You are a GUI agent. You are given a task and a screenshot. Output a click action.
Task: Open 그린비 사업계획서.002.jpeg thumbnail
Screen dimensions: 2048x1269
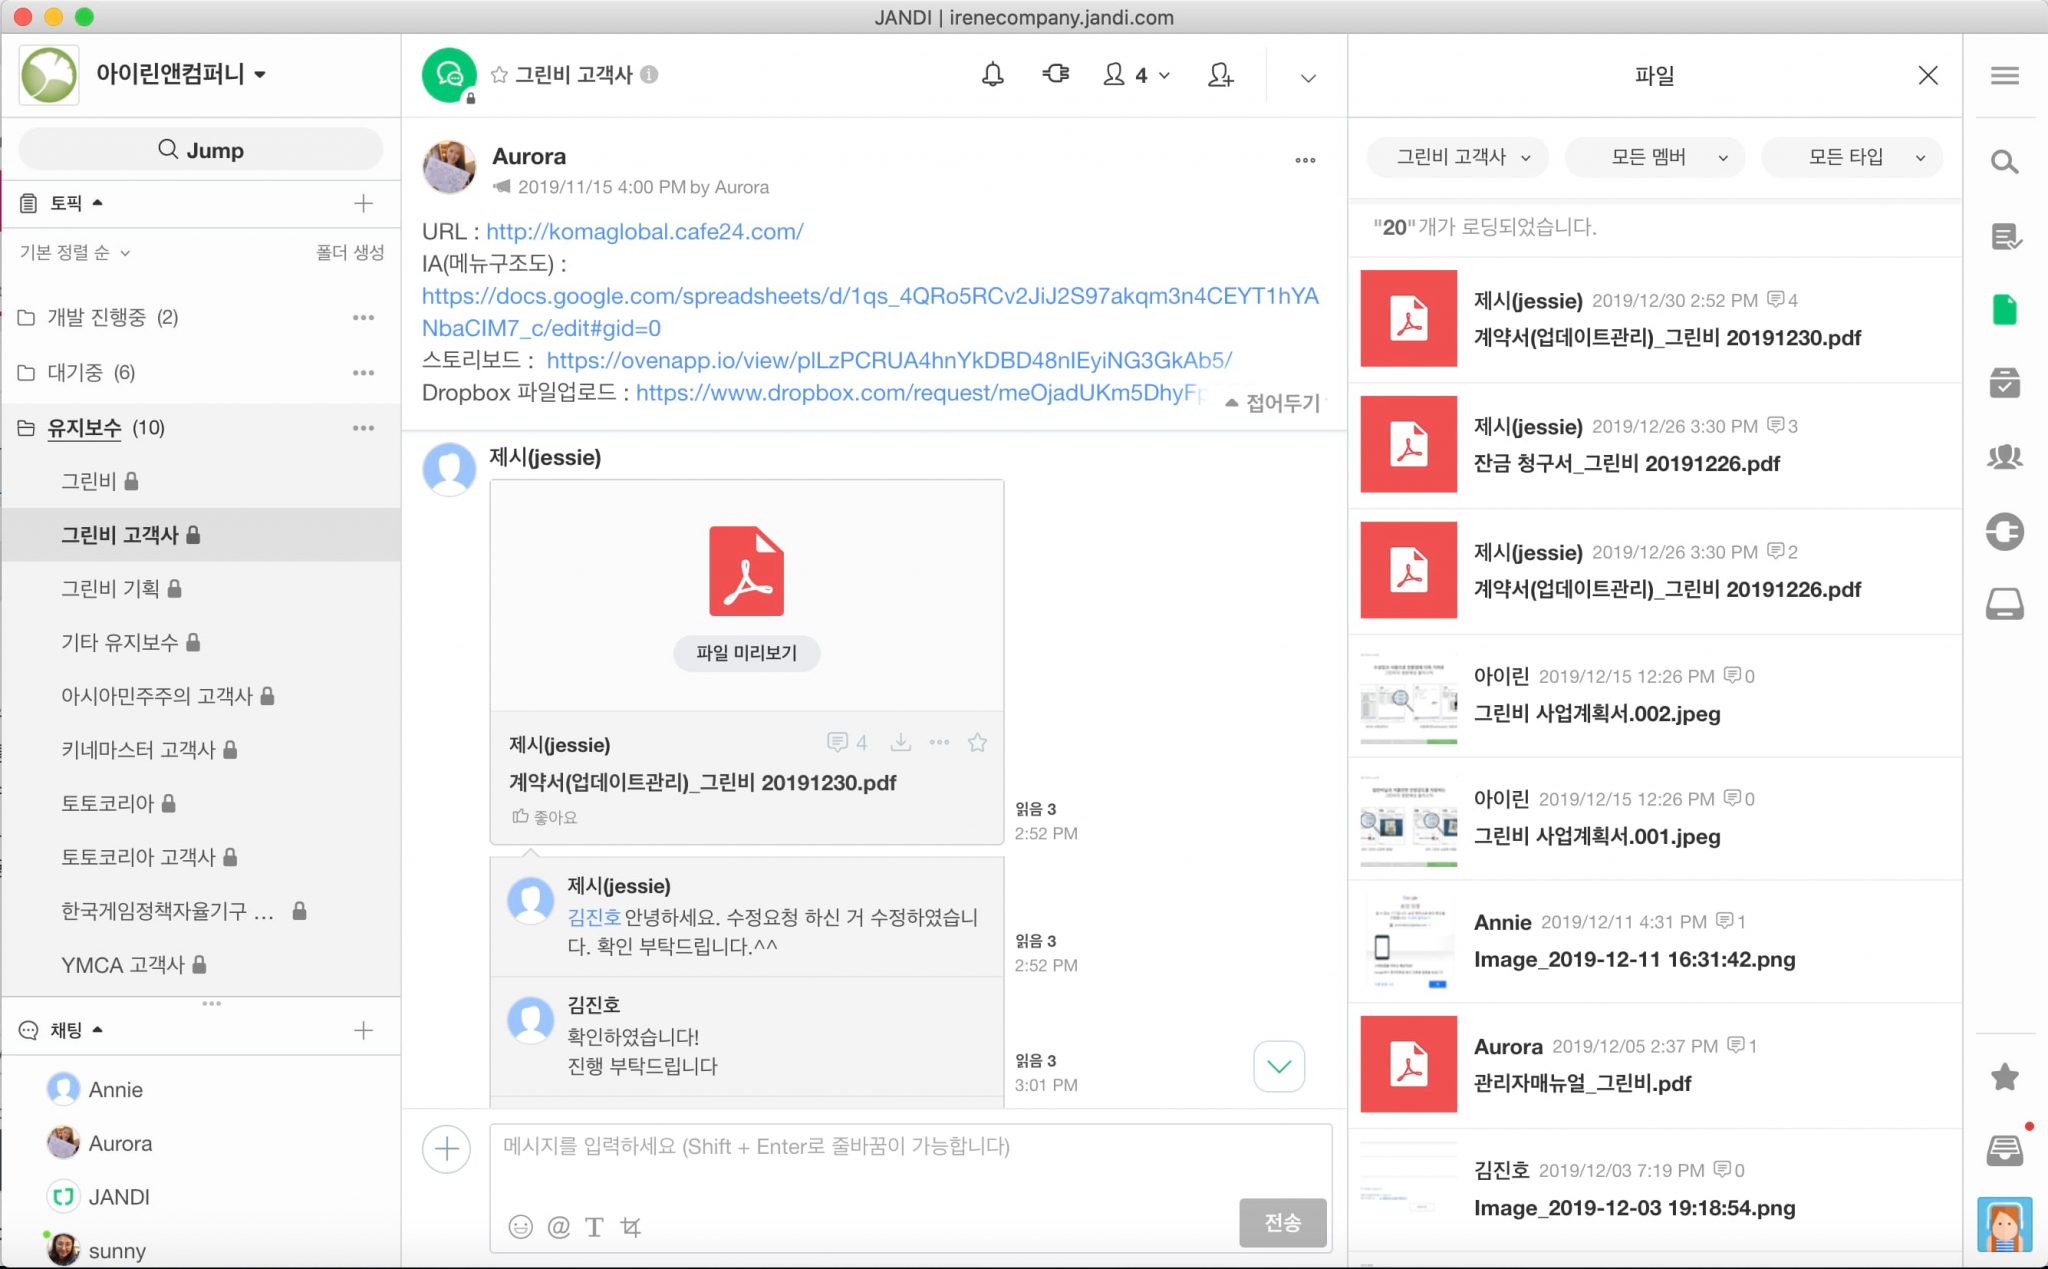1408,697
